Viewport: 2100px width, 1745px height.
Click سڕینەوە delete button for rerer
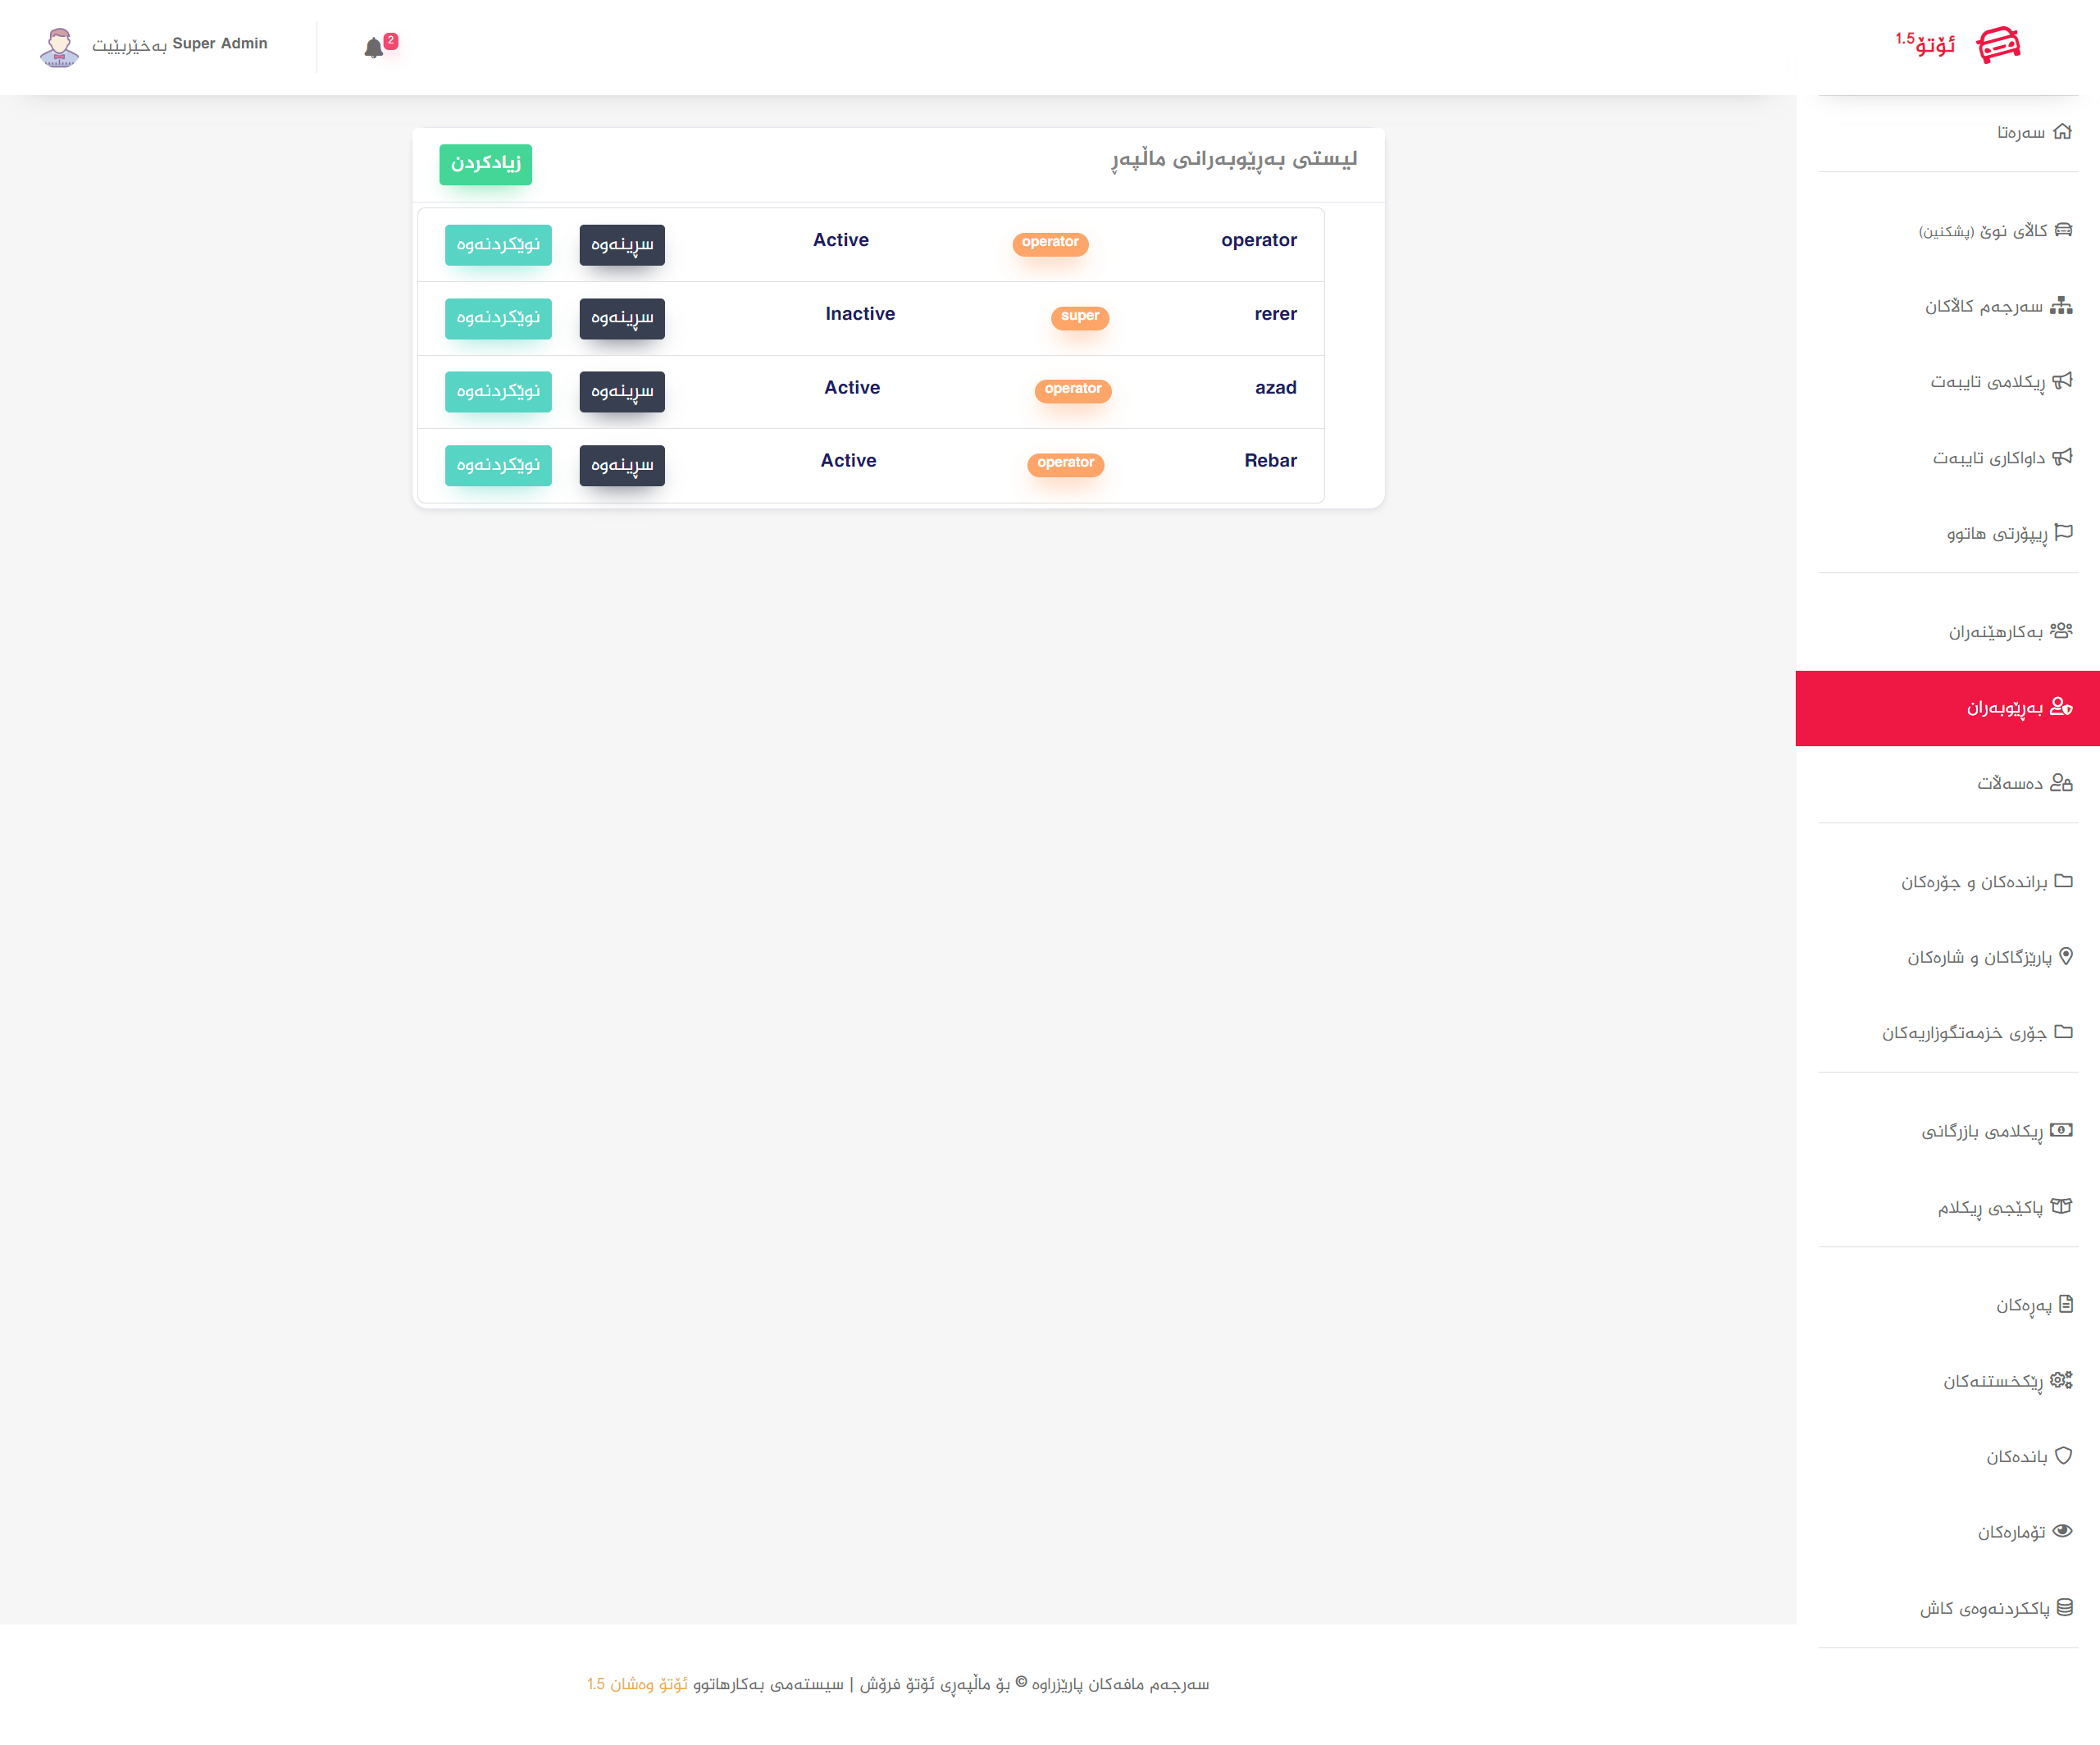pos(621,318)
